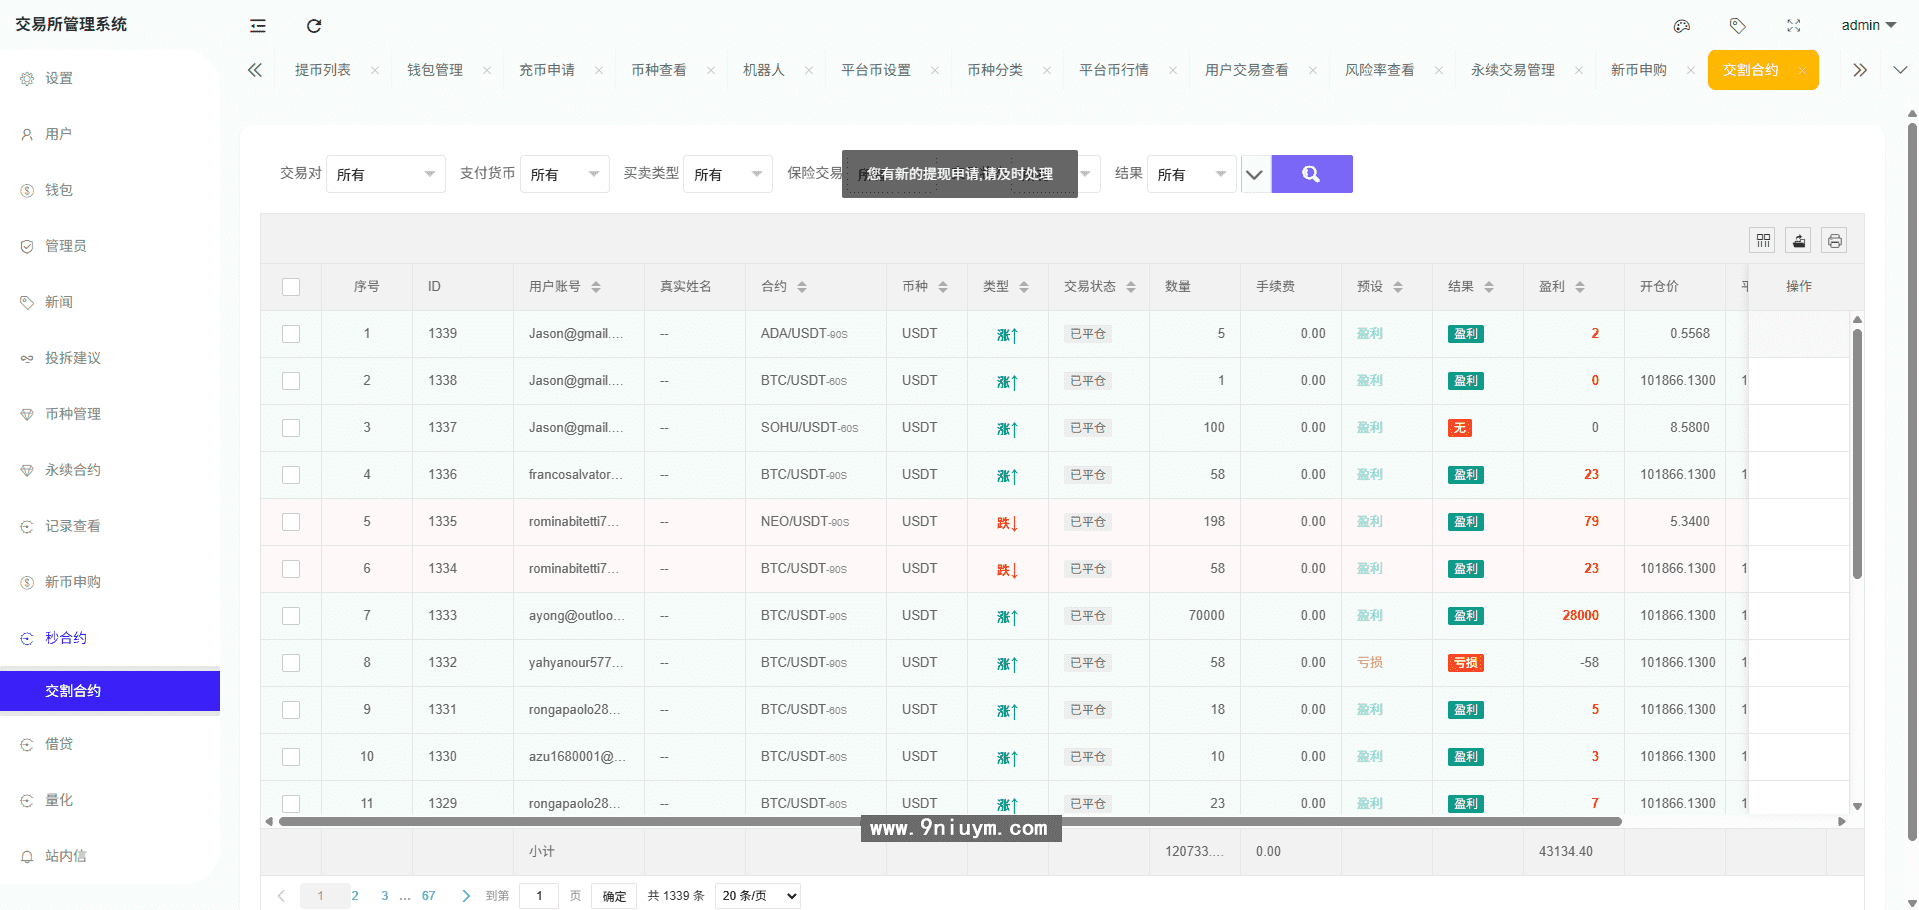Open the column settings icon above table
The image size is (1919, 910).
coord(1762,240)
